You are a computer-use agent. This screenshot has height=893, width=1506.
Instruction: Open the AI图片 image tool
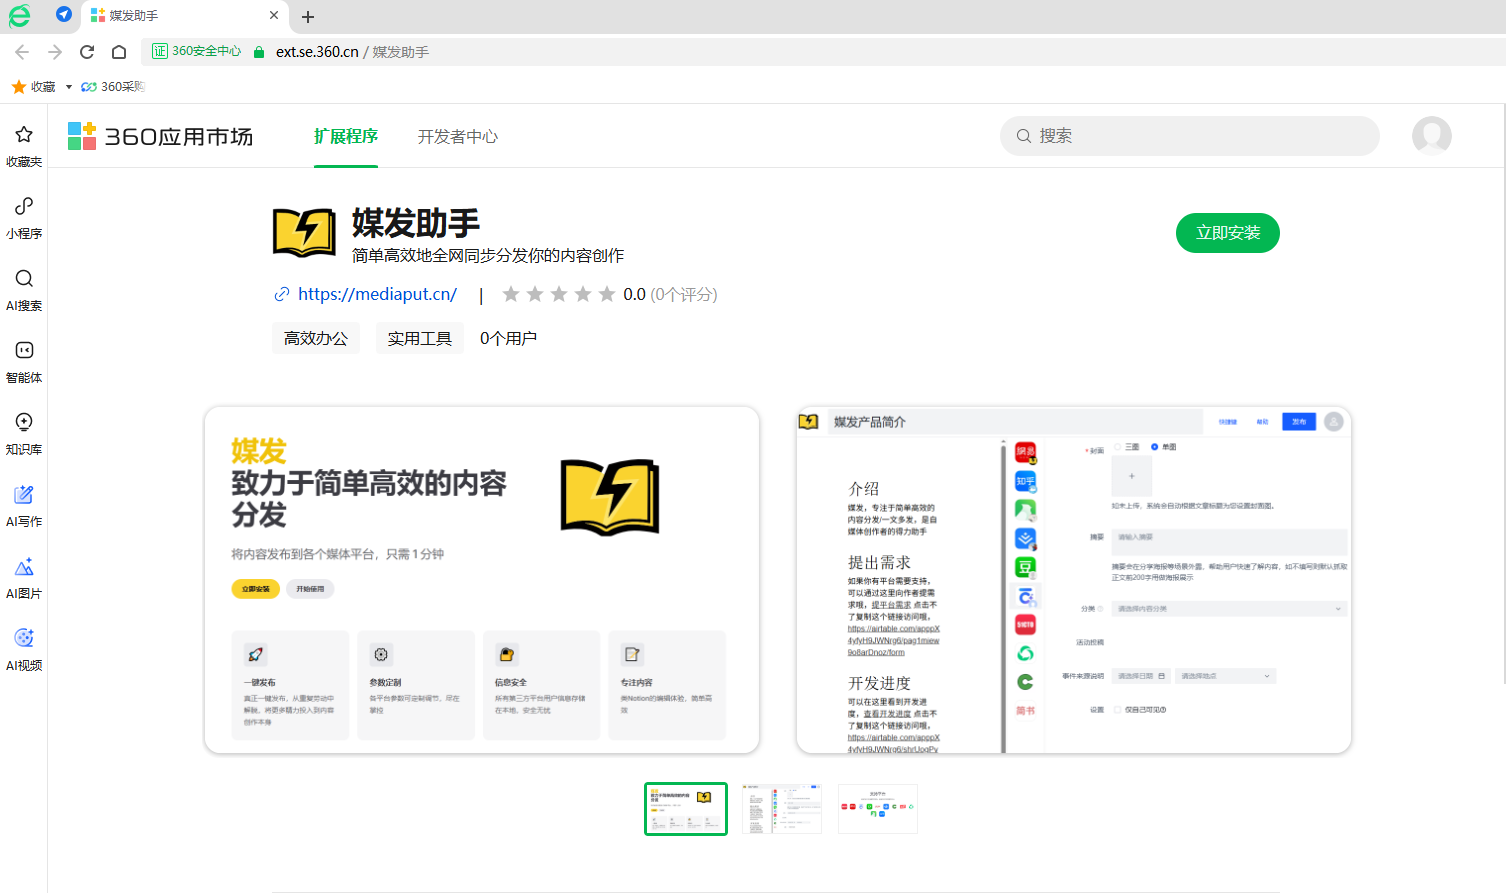click(23, 578)
